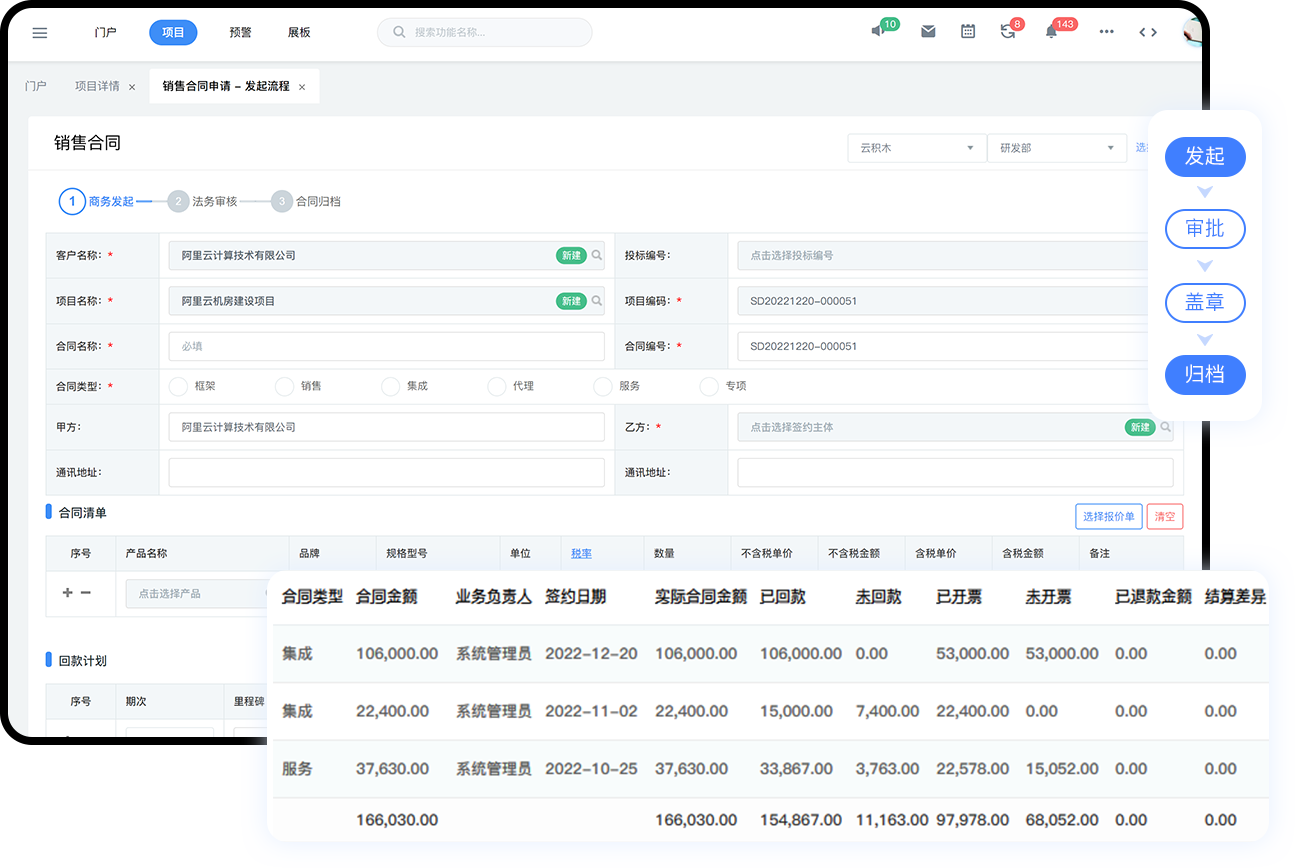Select the 框架 contract type radio
This screenshot has height=868, width=1295.
[179, 386]
